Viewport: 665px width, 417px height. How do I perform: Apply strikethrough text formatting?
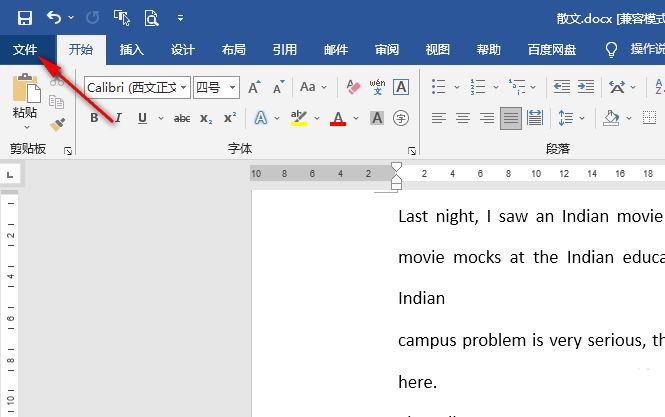[x=182, y=118]
